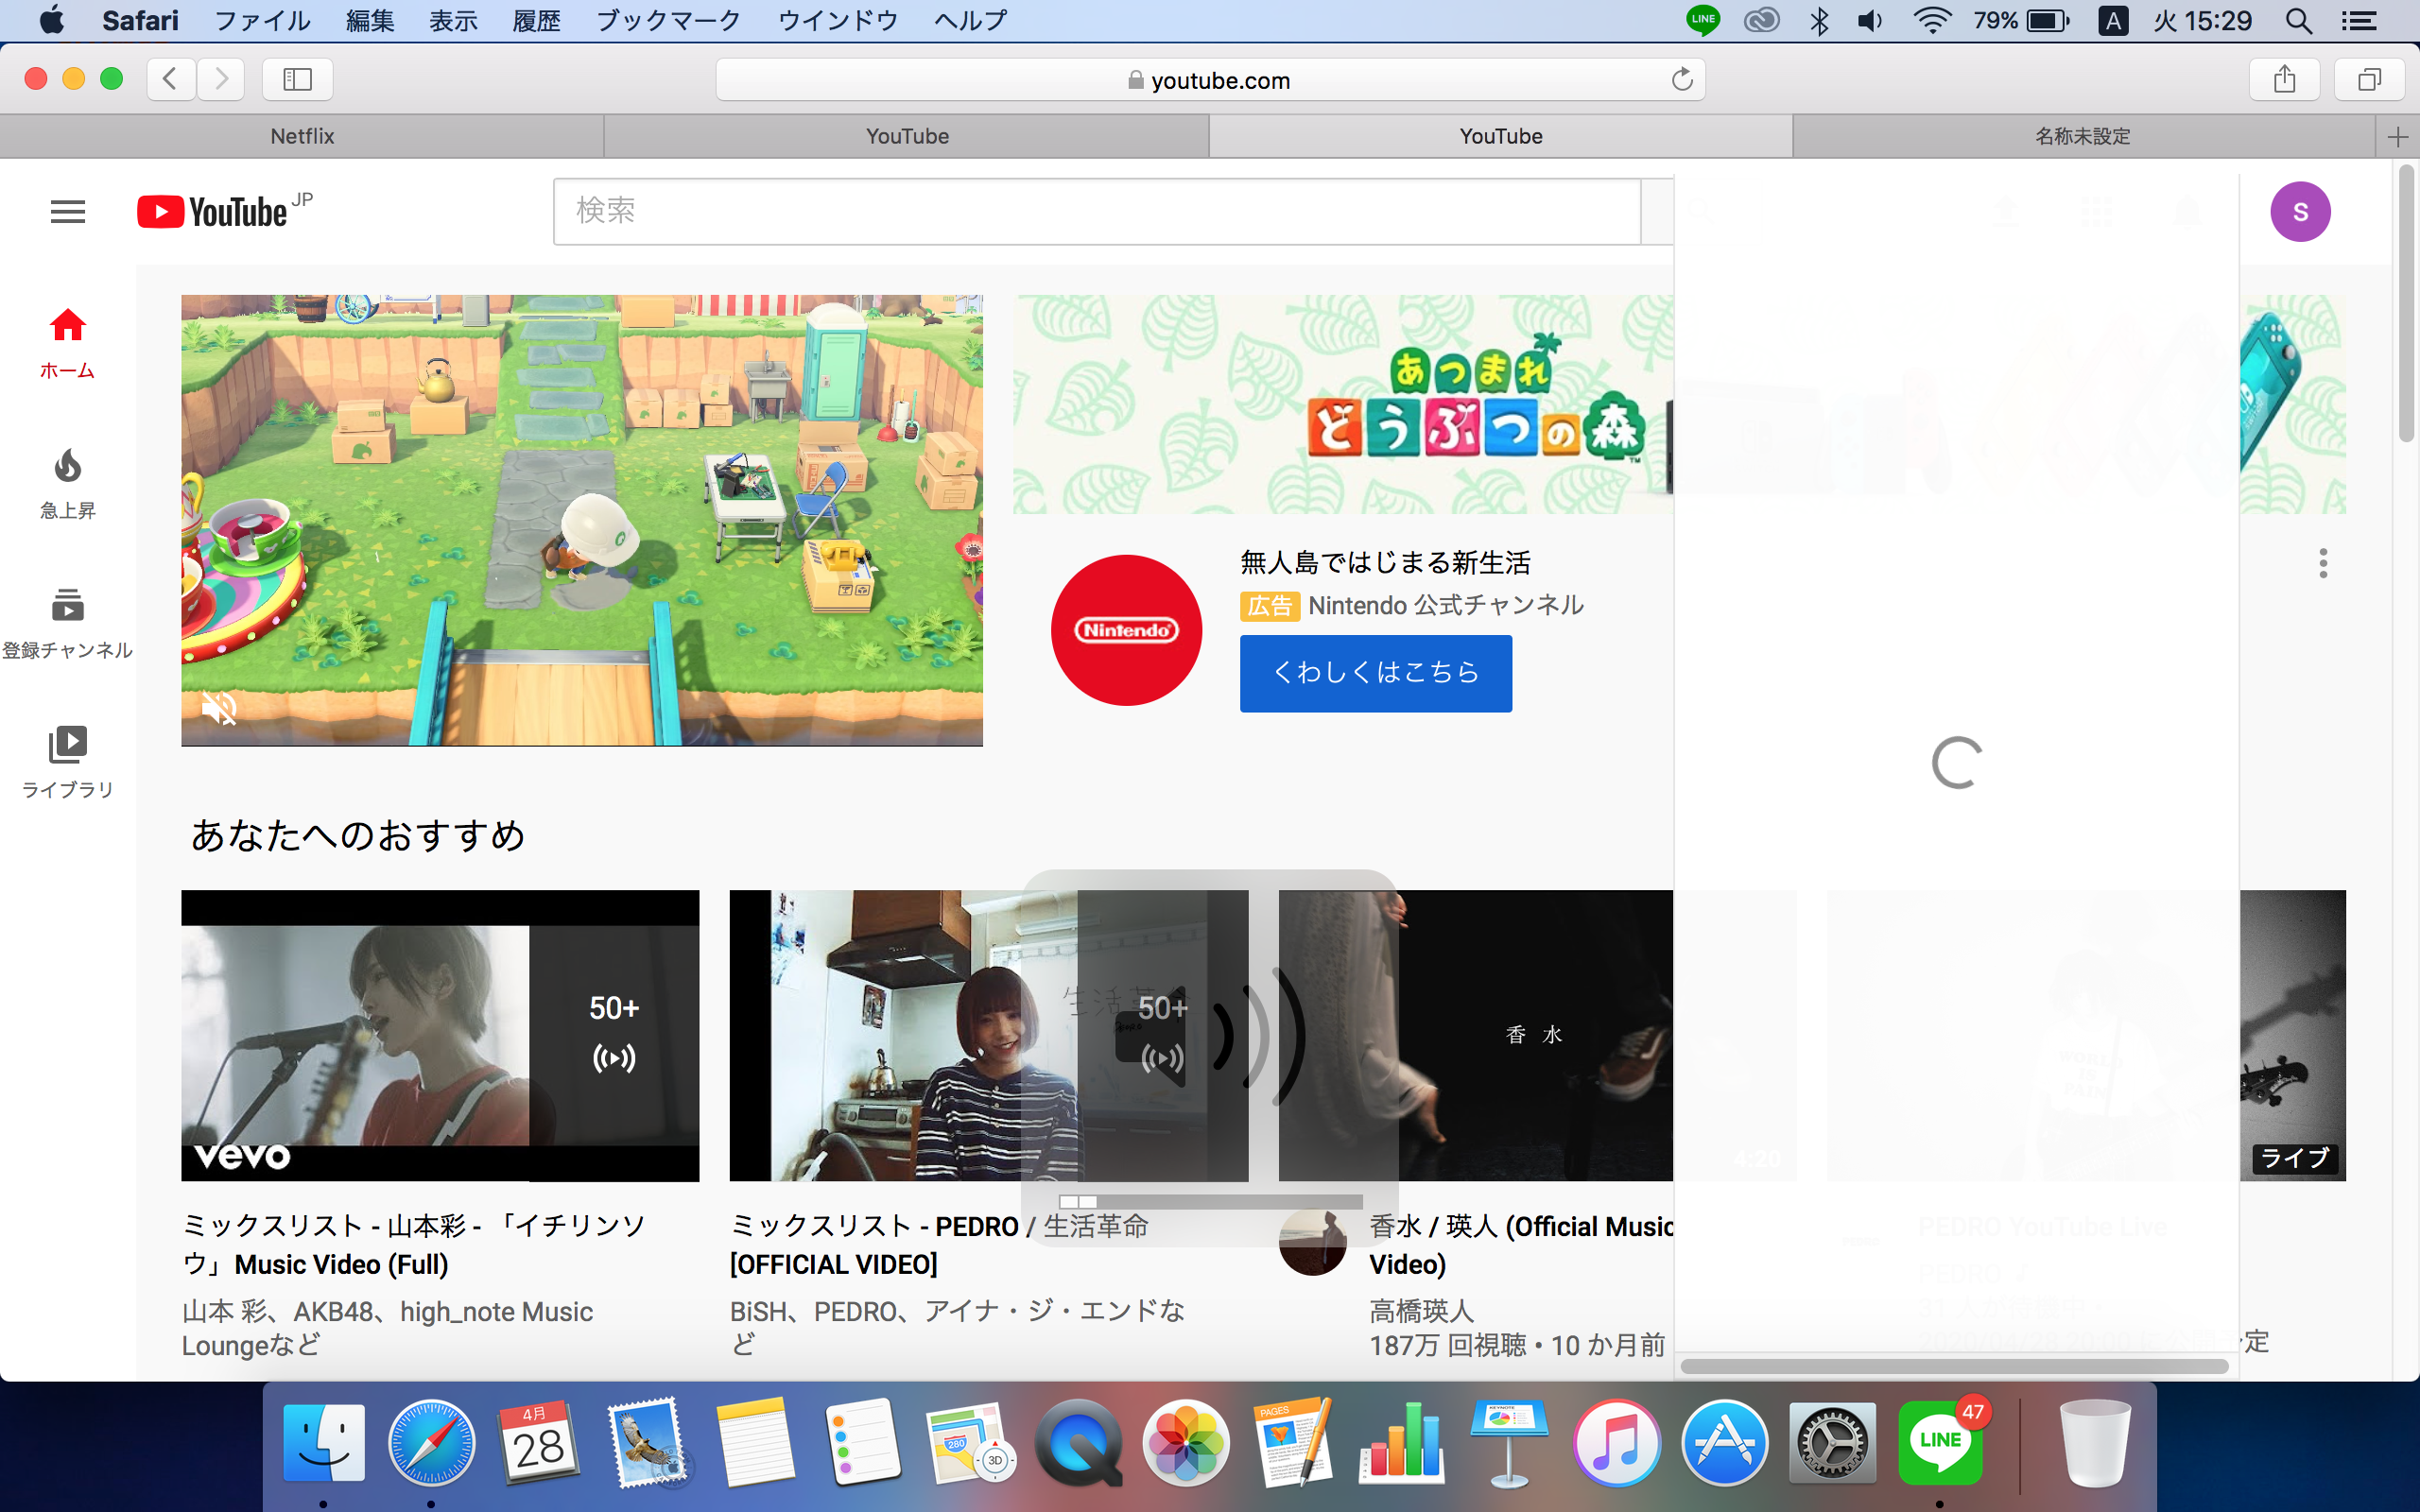2420x1512 pixels.
Task: Show all tabs overview button
Action: (2369, 79)
